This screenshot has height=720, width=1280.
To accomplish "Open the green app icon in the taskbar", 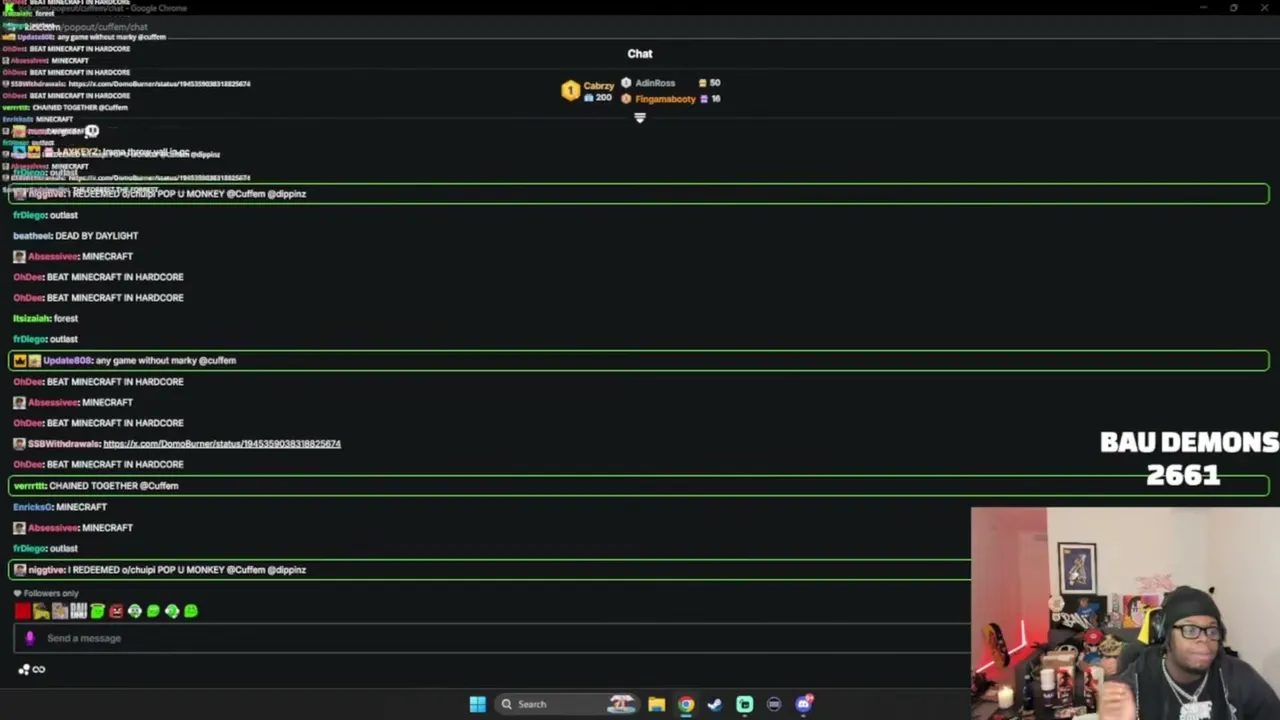I will coord(745,704).
